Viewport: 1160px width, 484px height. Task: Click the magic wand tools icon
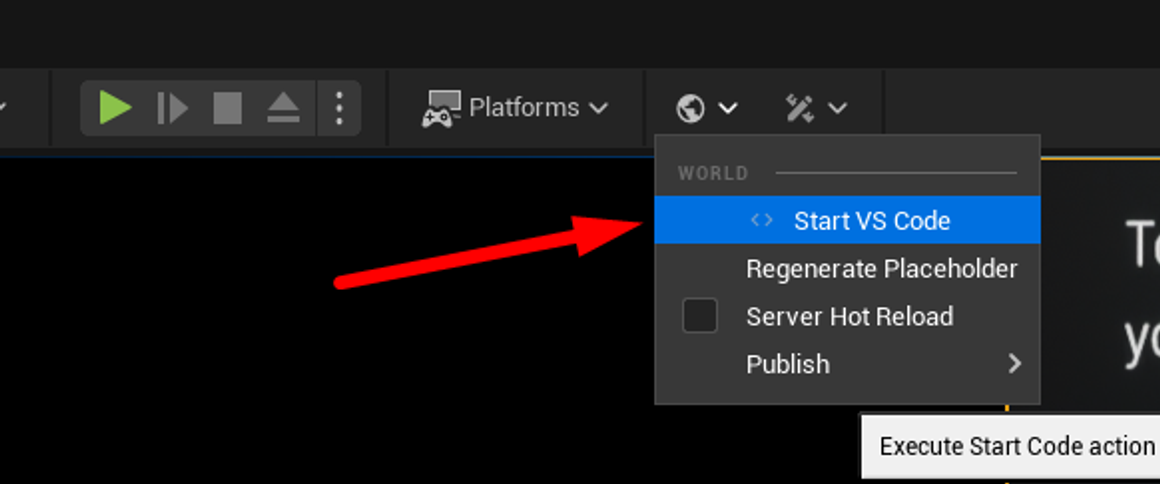coord(799,108)
